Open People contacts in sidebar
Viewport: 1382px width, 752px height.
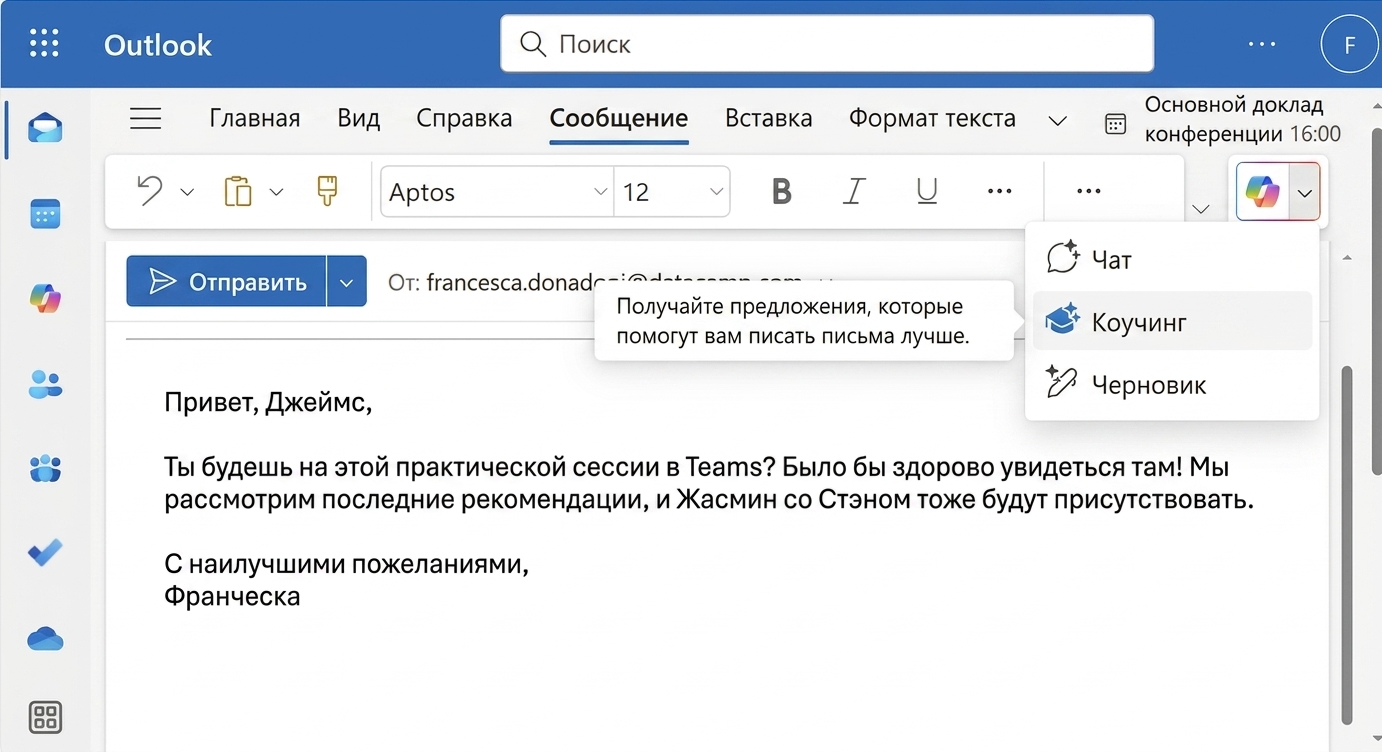point(45,383)
